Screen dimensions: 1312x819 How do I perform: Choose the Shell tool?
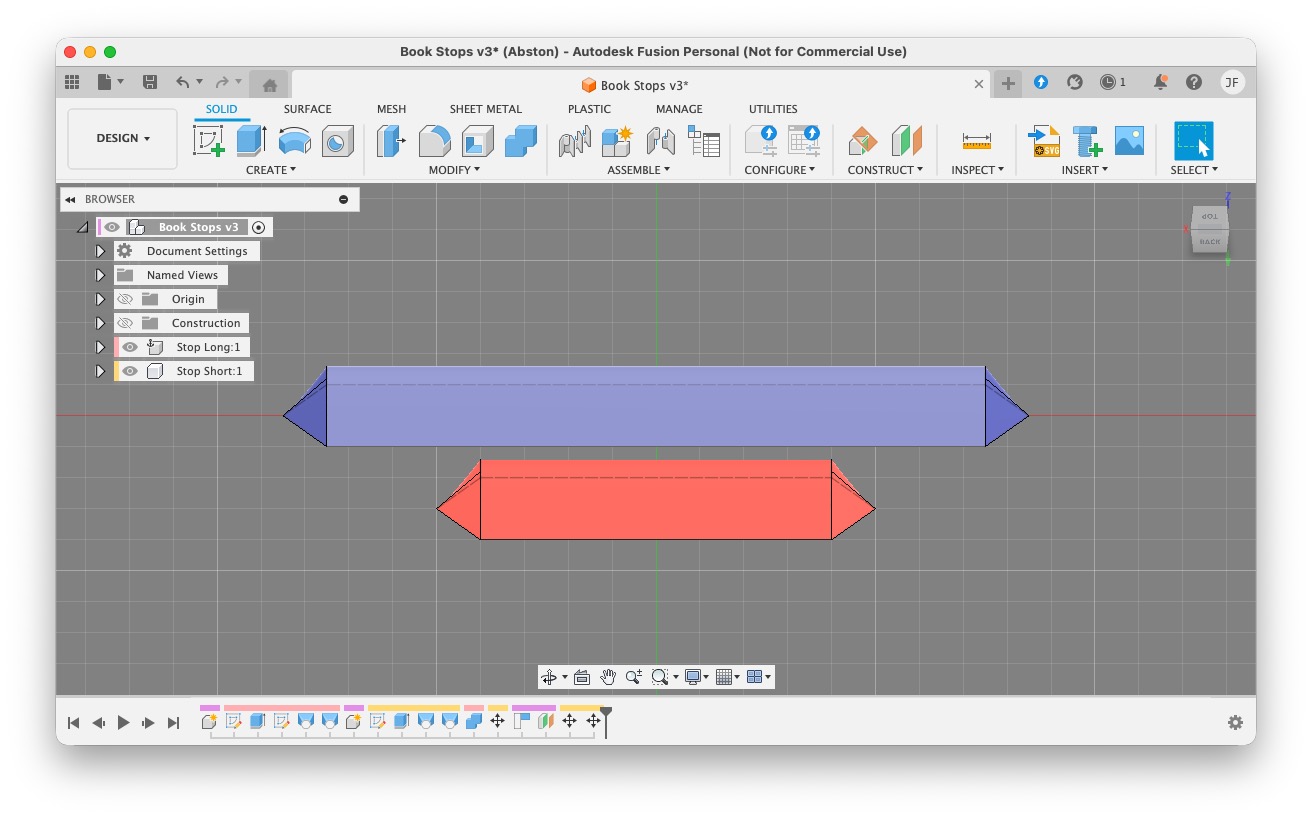(x=477, y=141)
